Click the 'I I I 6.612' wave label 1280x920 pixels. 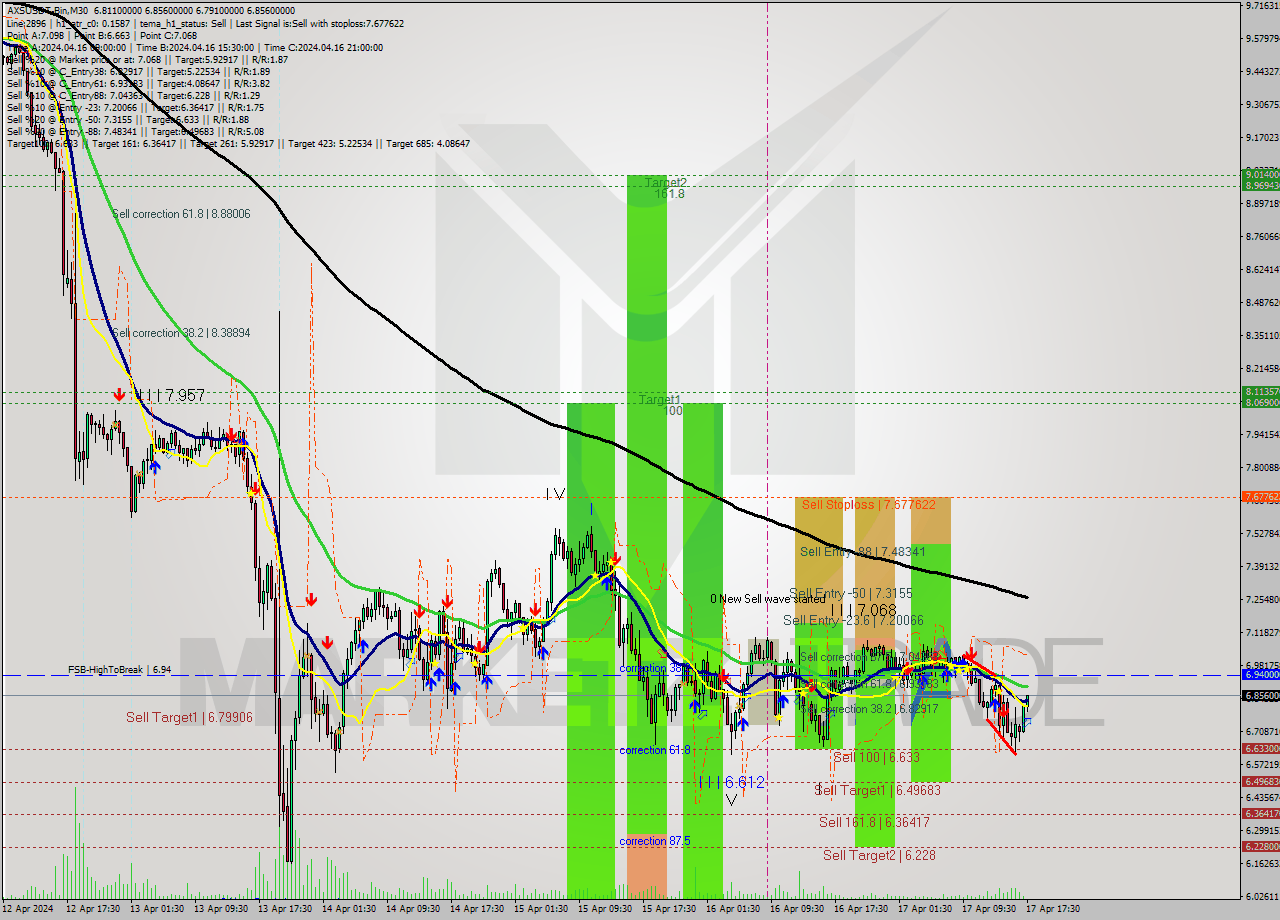click(731, 783)
